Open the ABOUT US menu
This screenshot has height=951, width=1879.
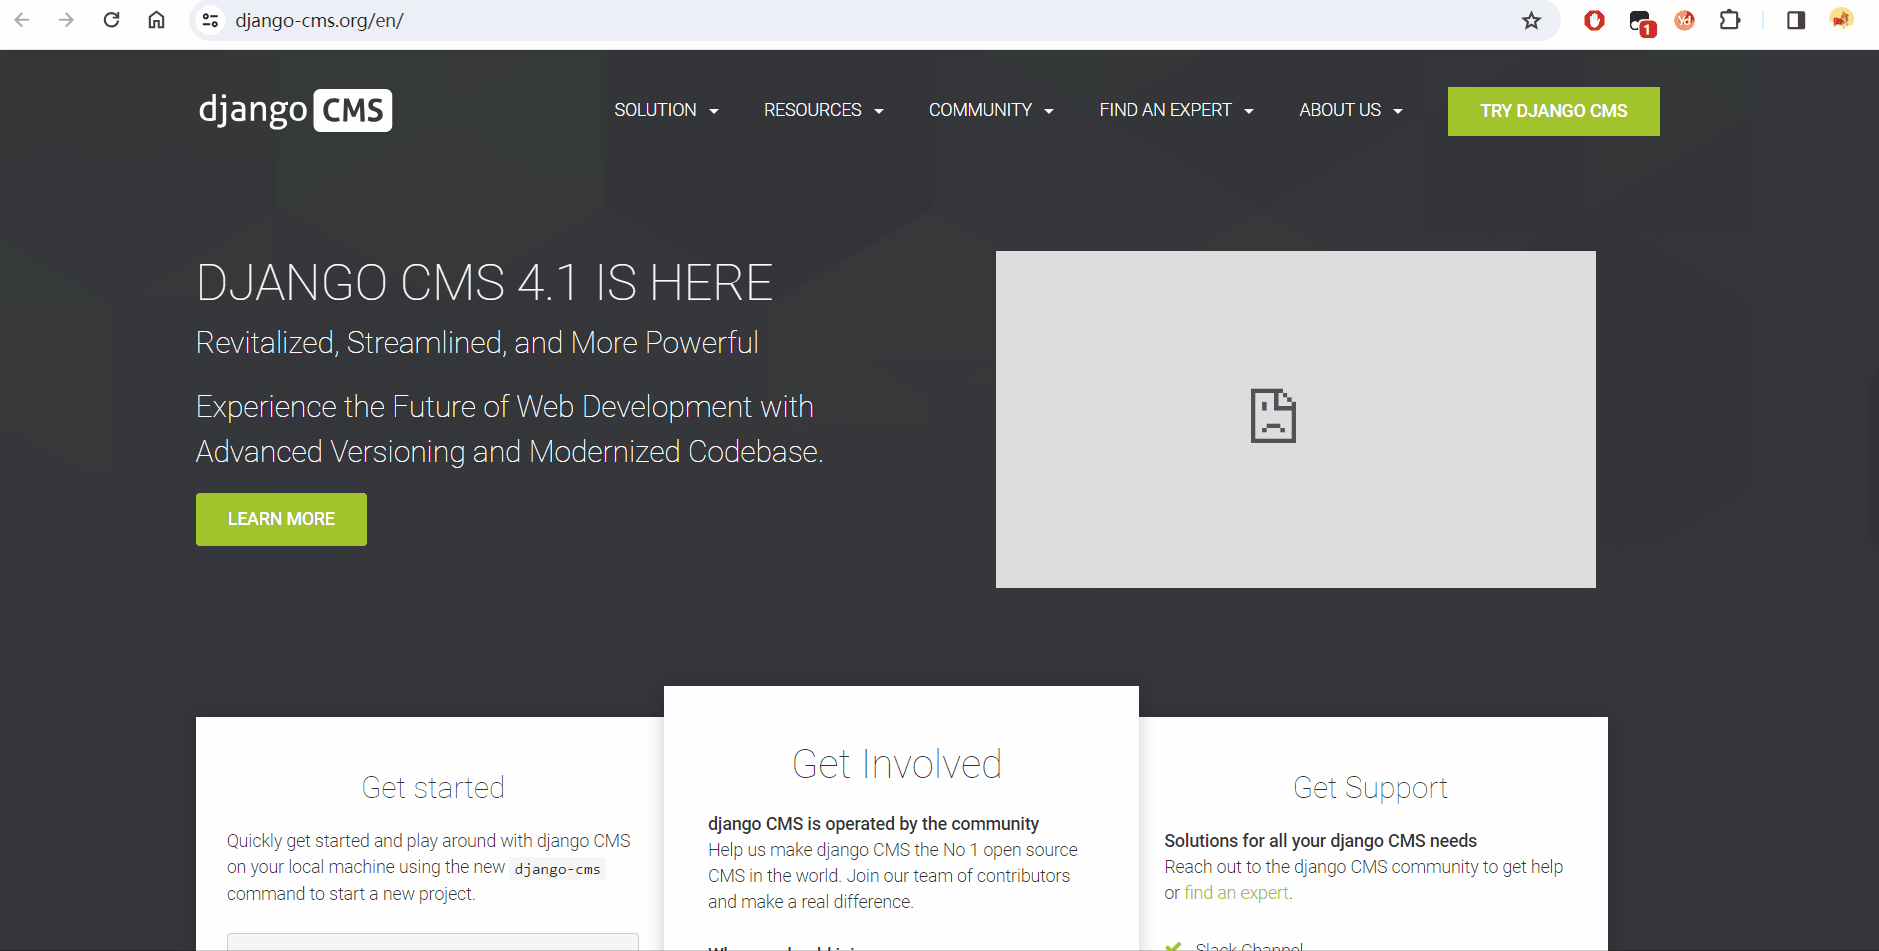pyautogui.click(x=1351, y=110)
